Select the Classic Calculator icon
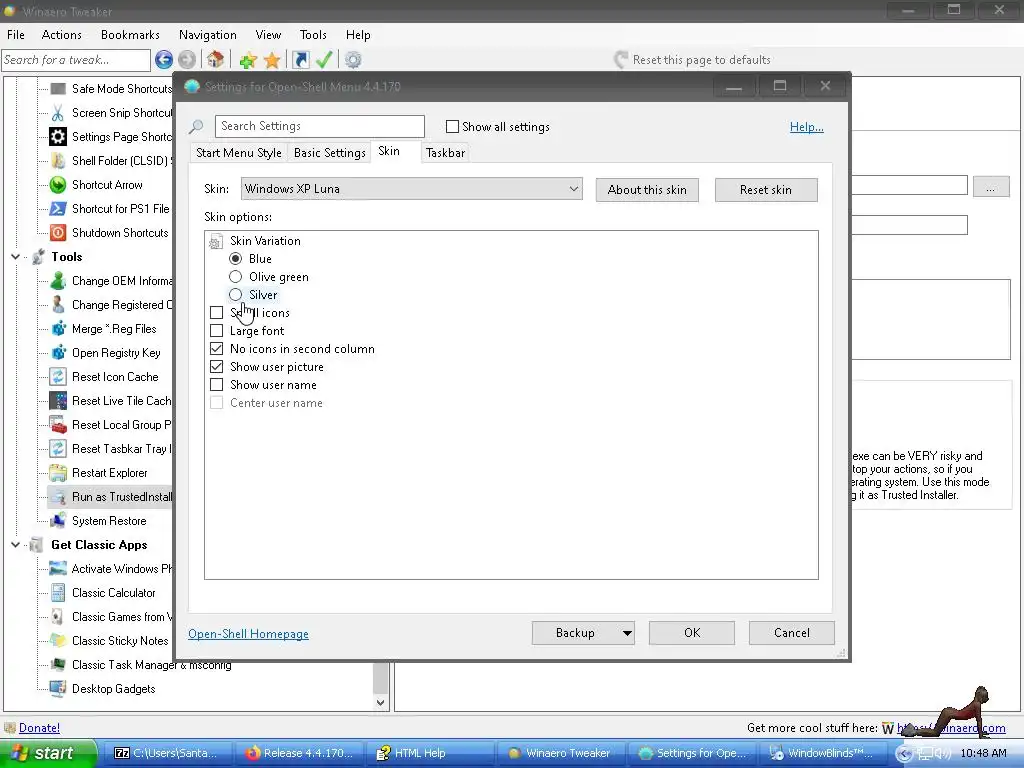The height and width of the screenshot is (768, 1024). 57,593
